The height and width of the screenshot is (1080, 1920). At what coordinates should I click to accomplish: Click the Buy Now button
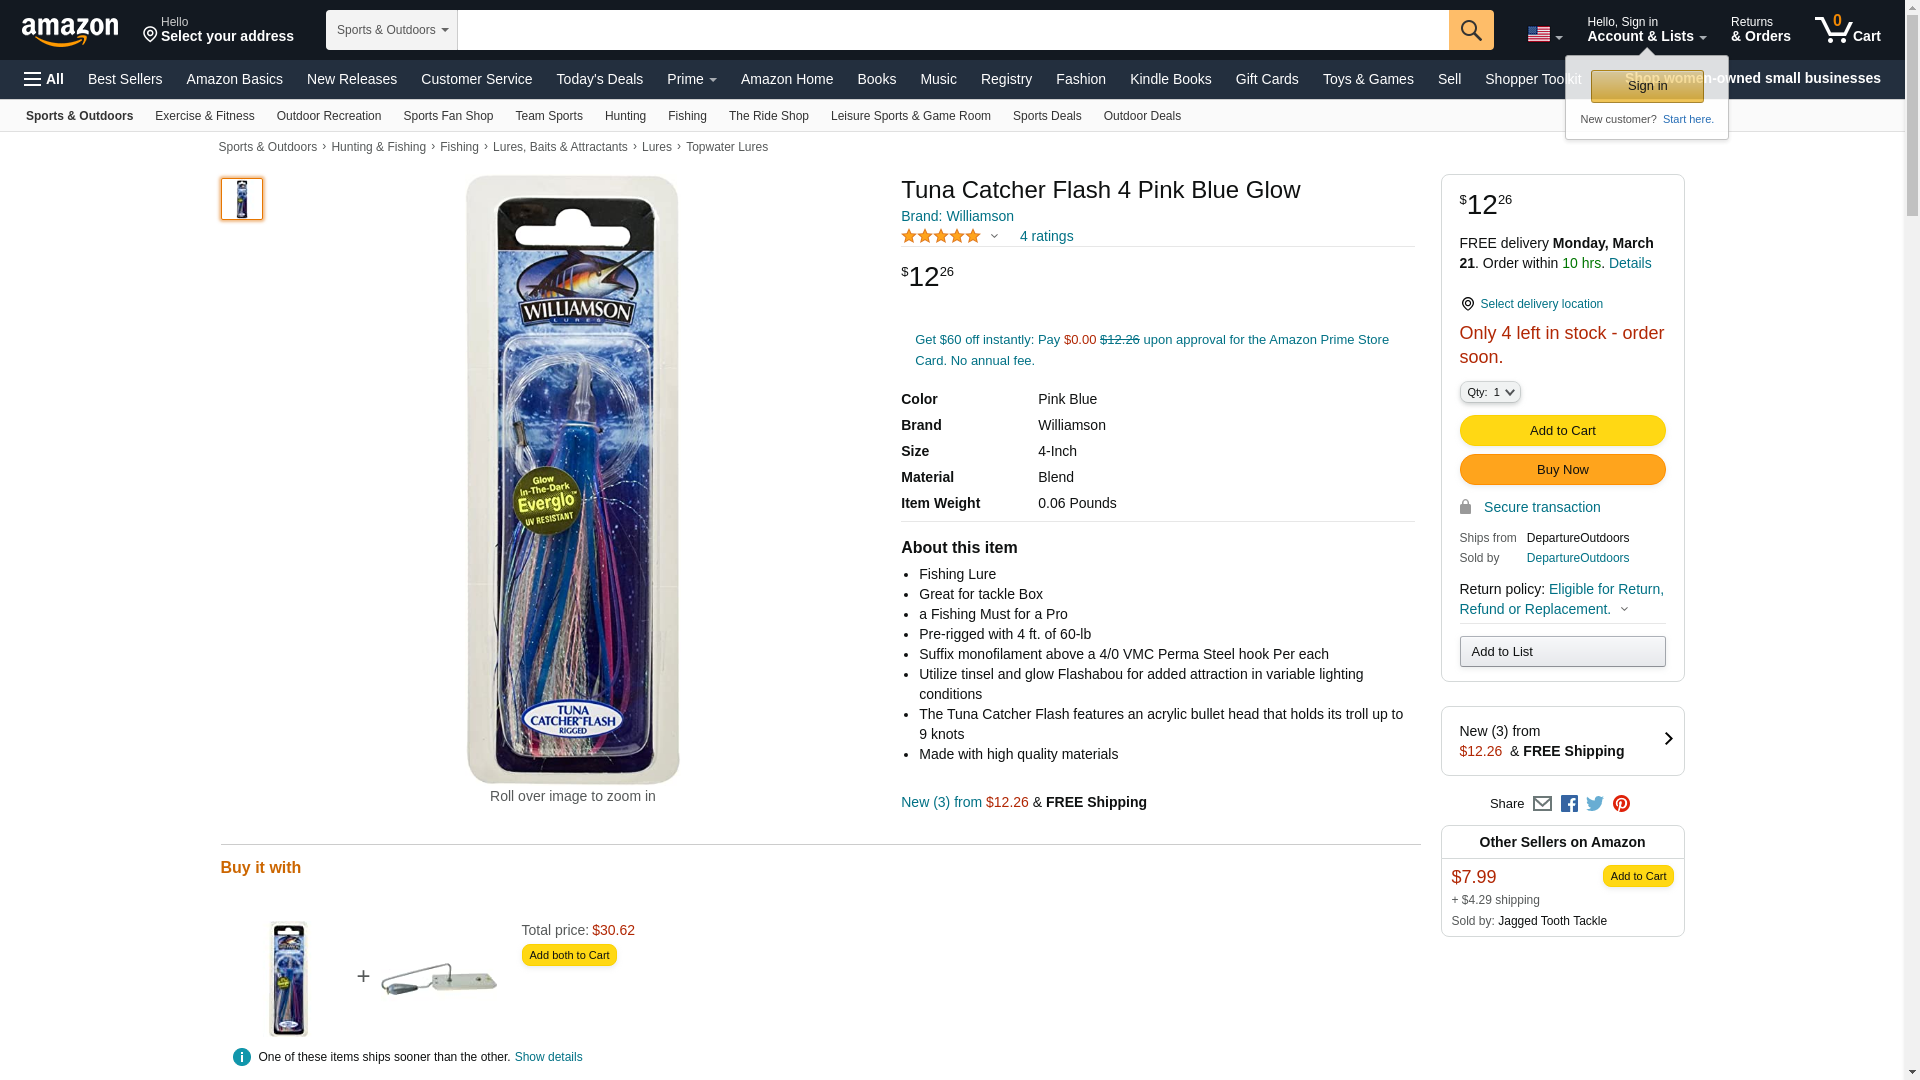[x=1562, y=470]
